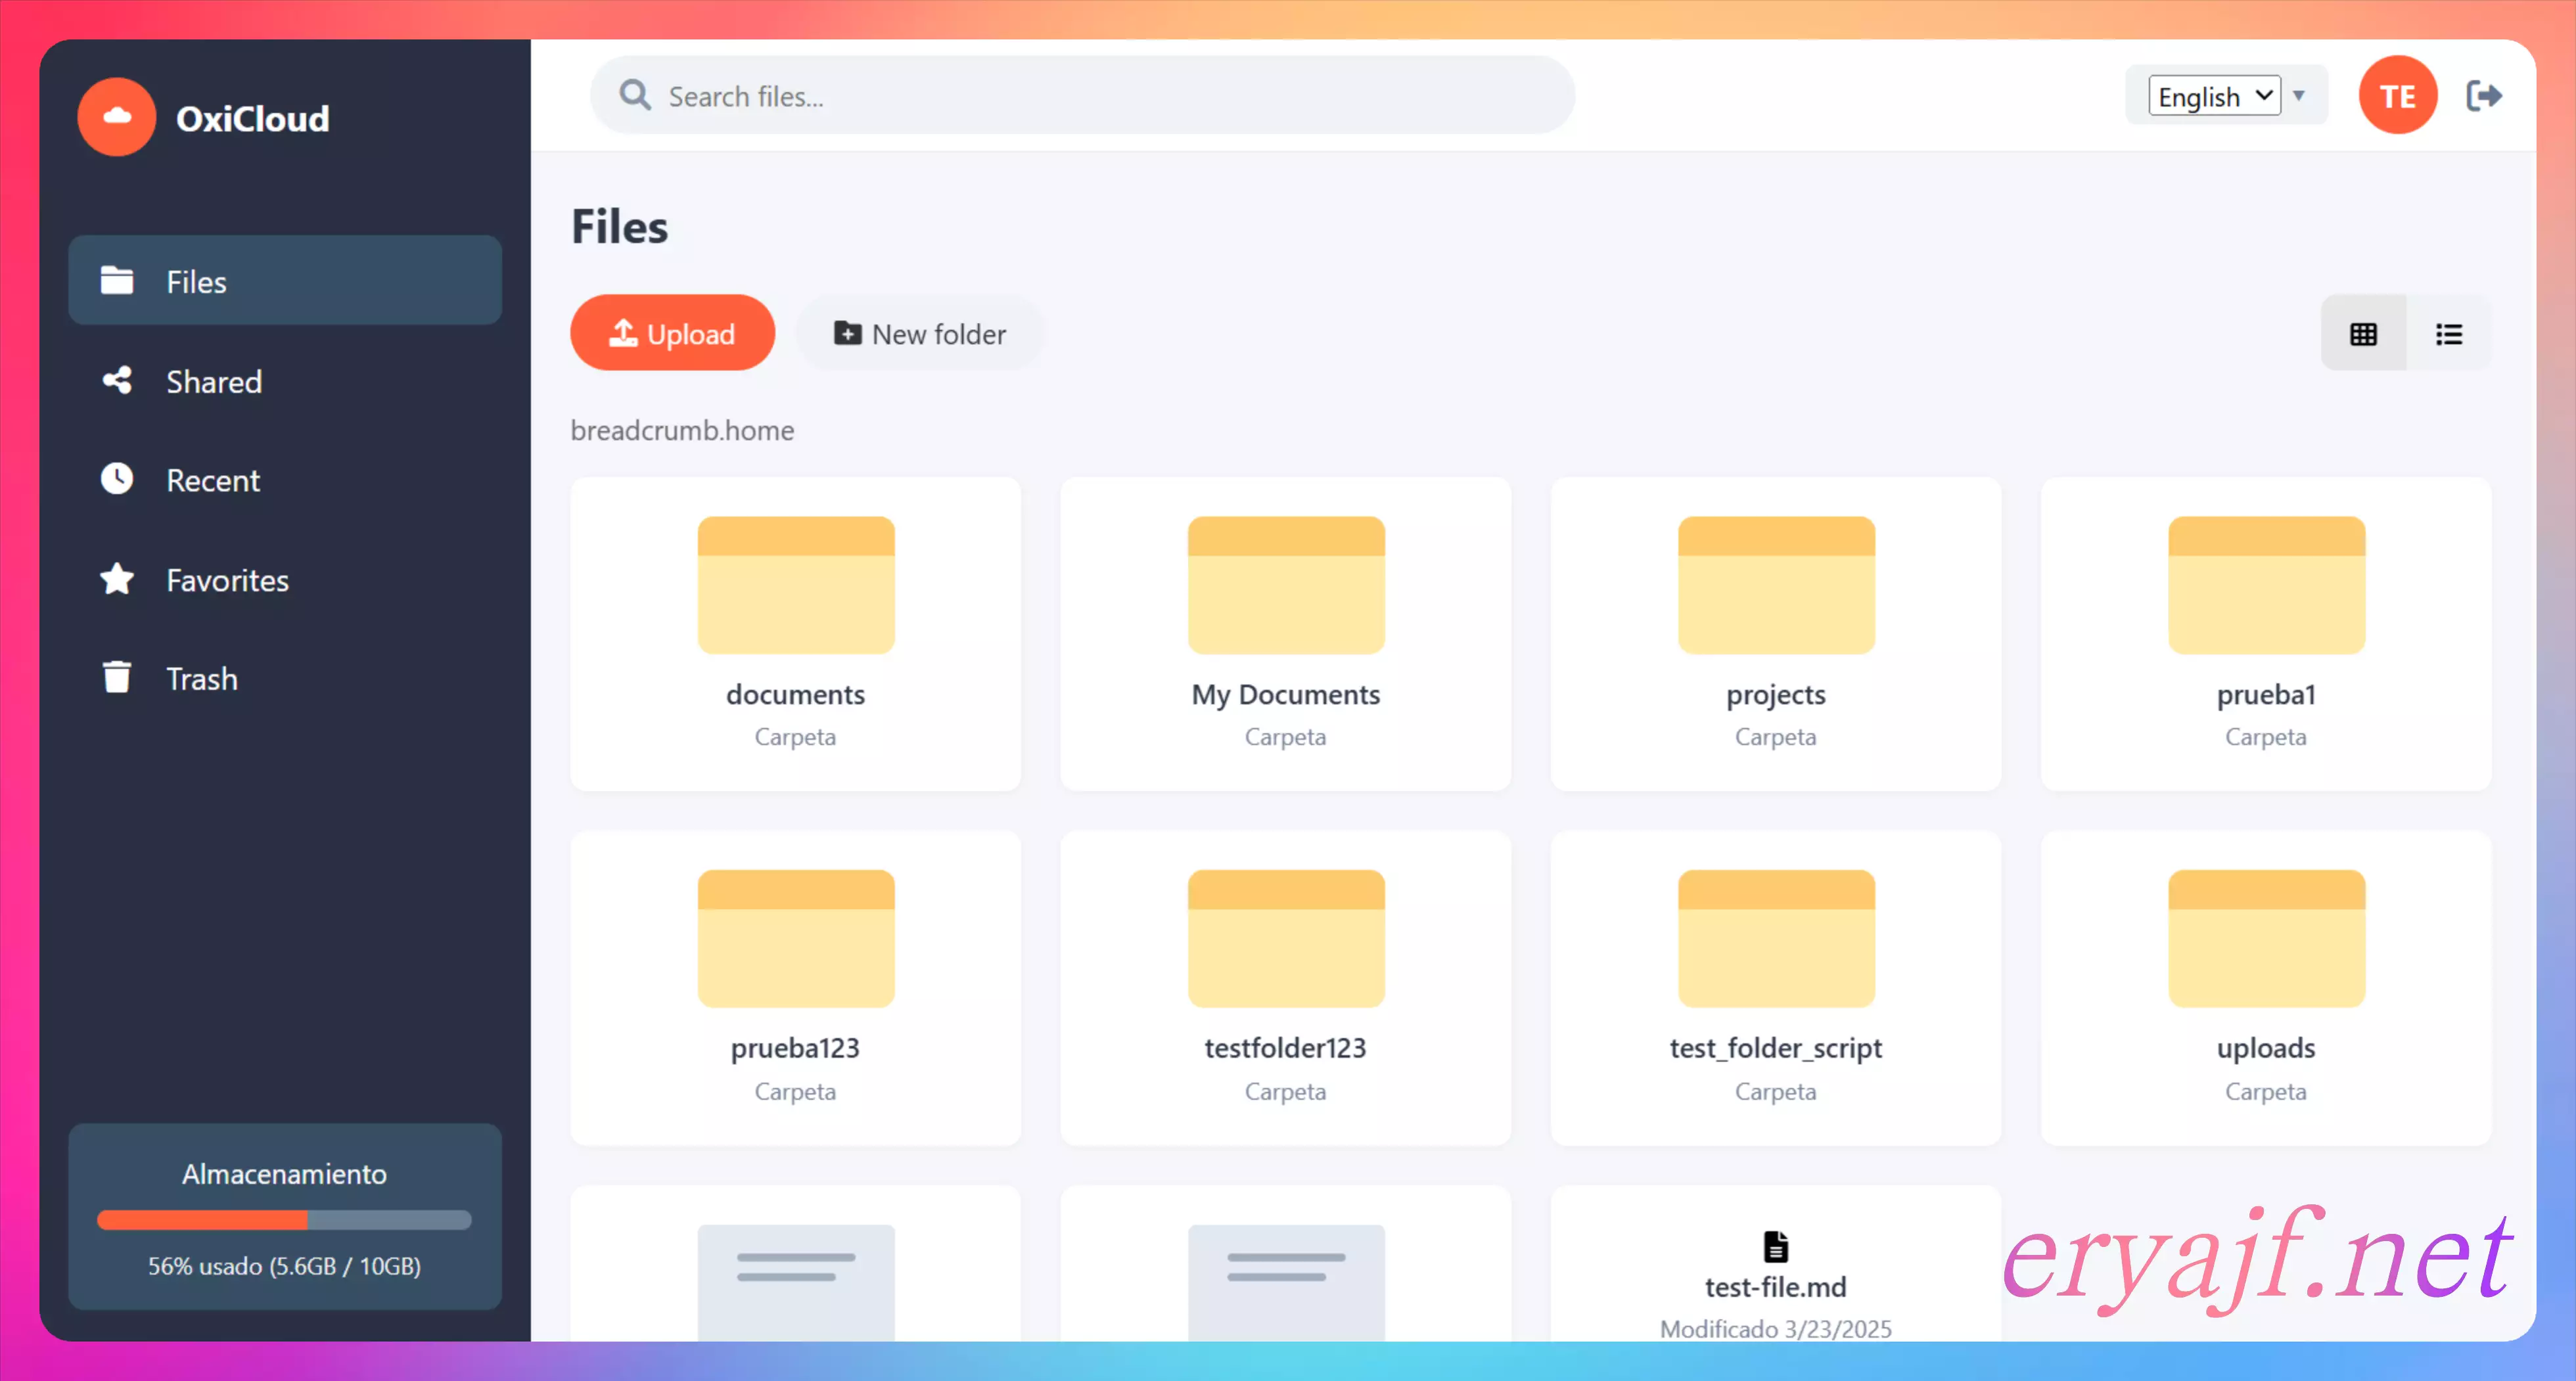The width and height of the screenshot is (2576, 1381).
Task: Select the first document thumbnail at the bottom
Action: click(796, 1282)
